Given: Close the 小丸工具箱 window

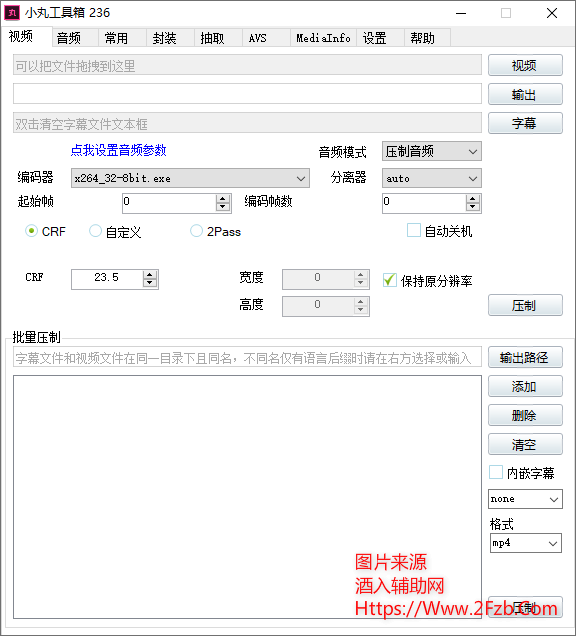Looking at the screenshot, I should point(552,13).
